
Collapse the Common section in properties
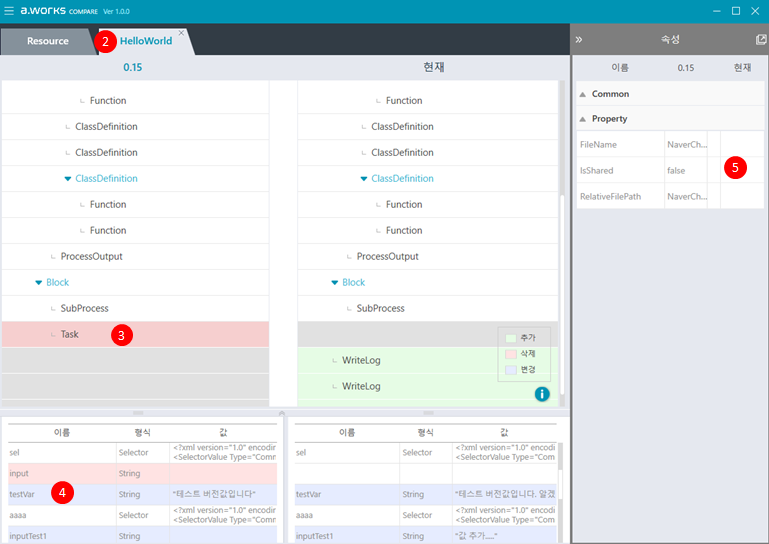tap(583, 94)
